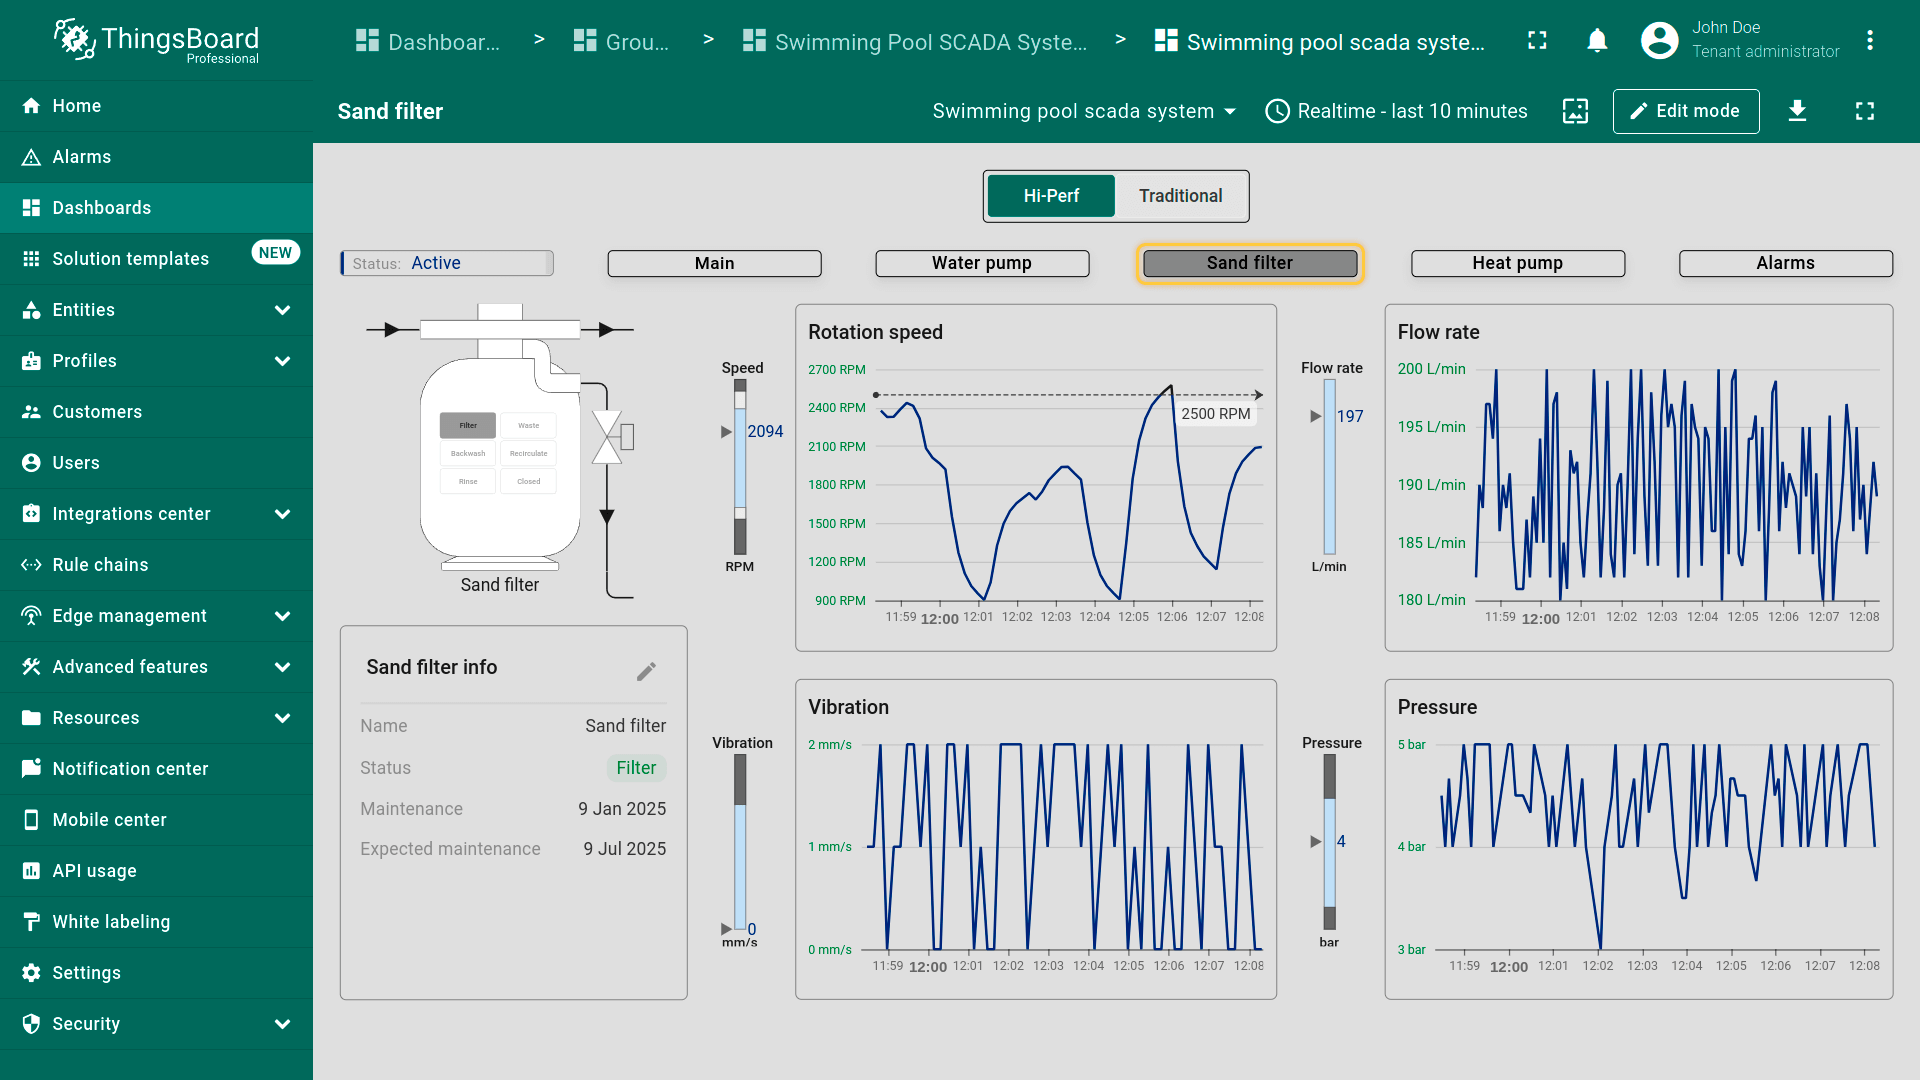
Task: Click the notifications bell icon
Action: [1597, 41]
